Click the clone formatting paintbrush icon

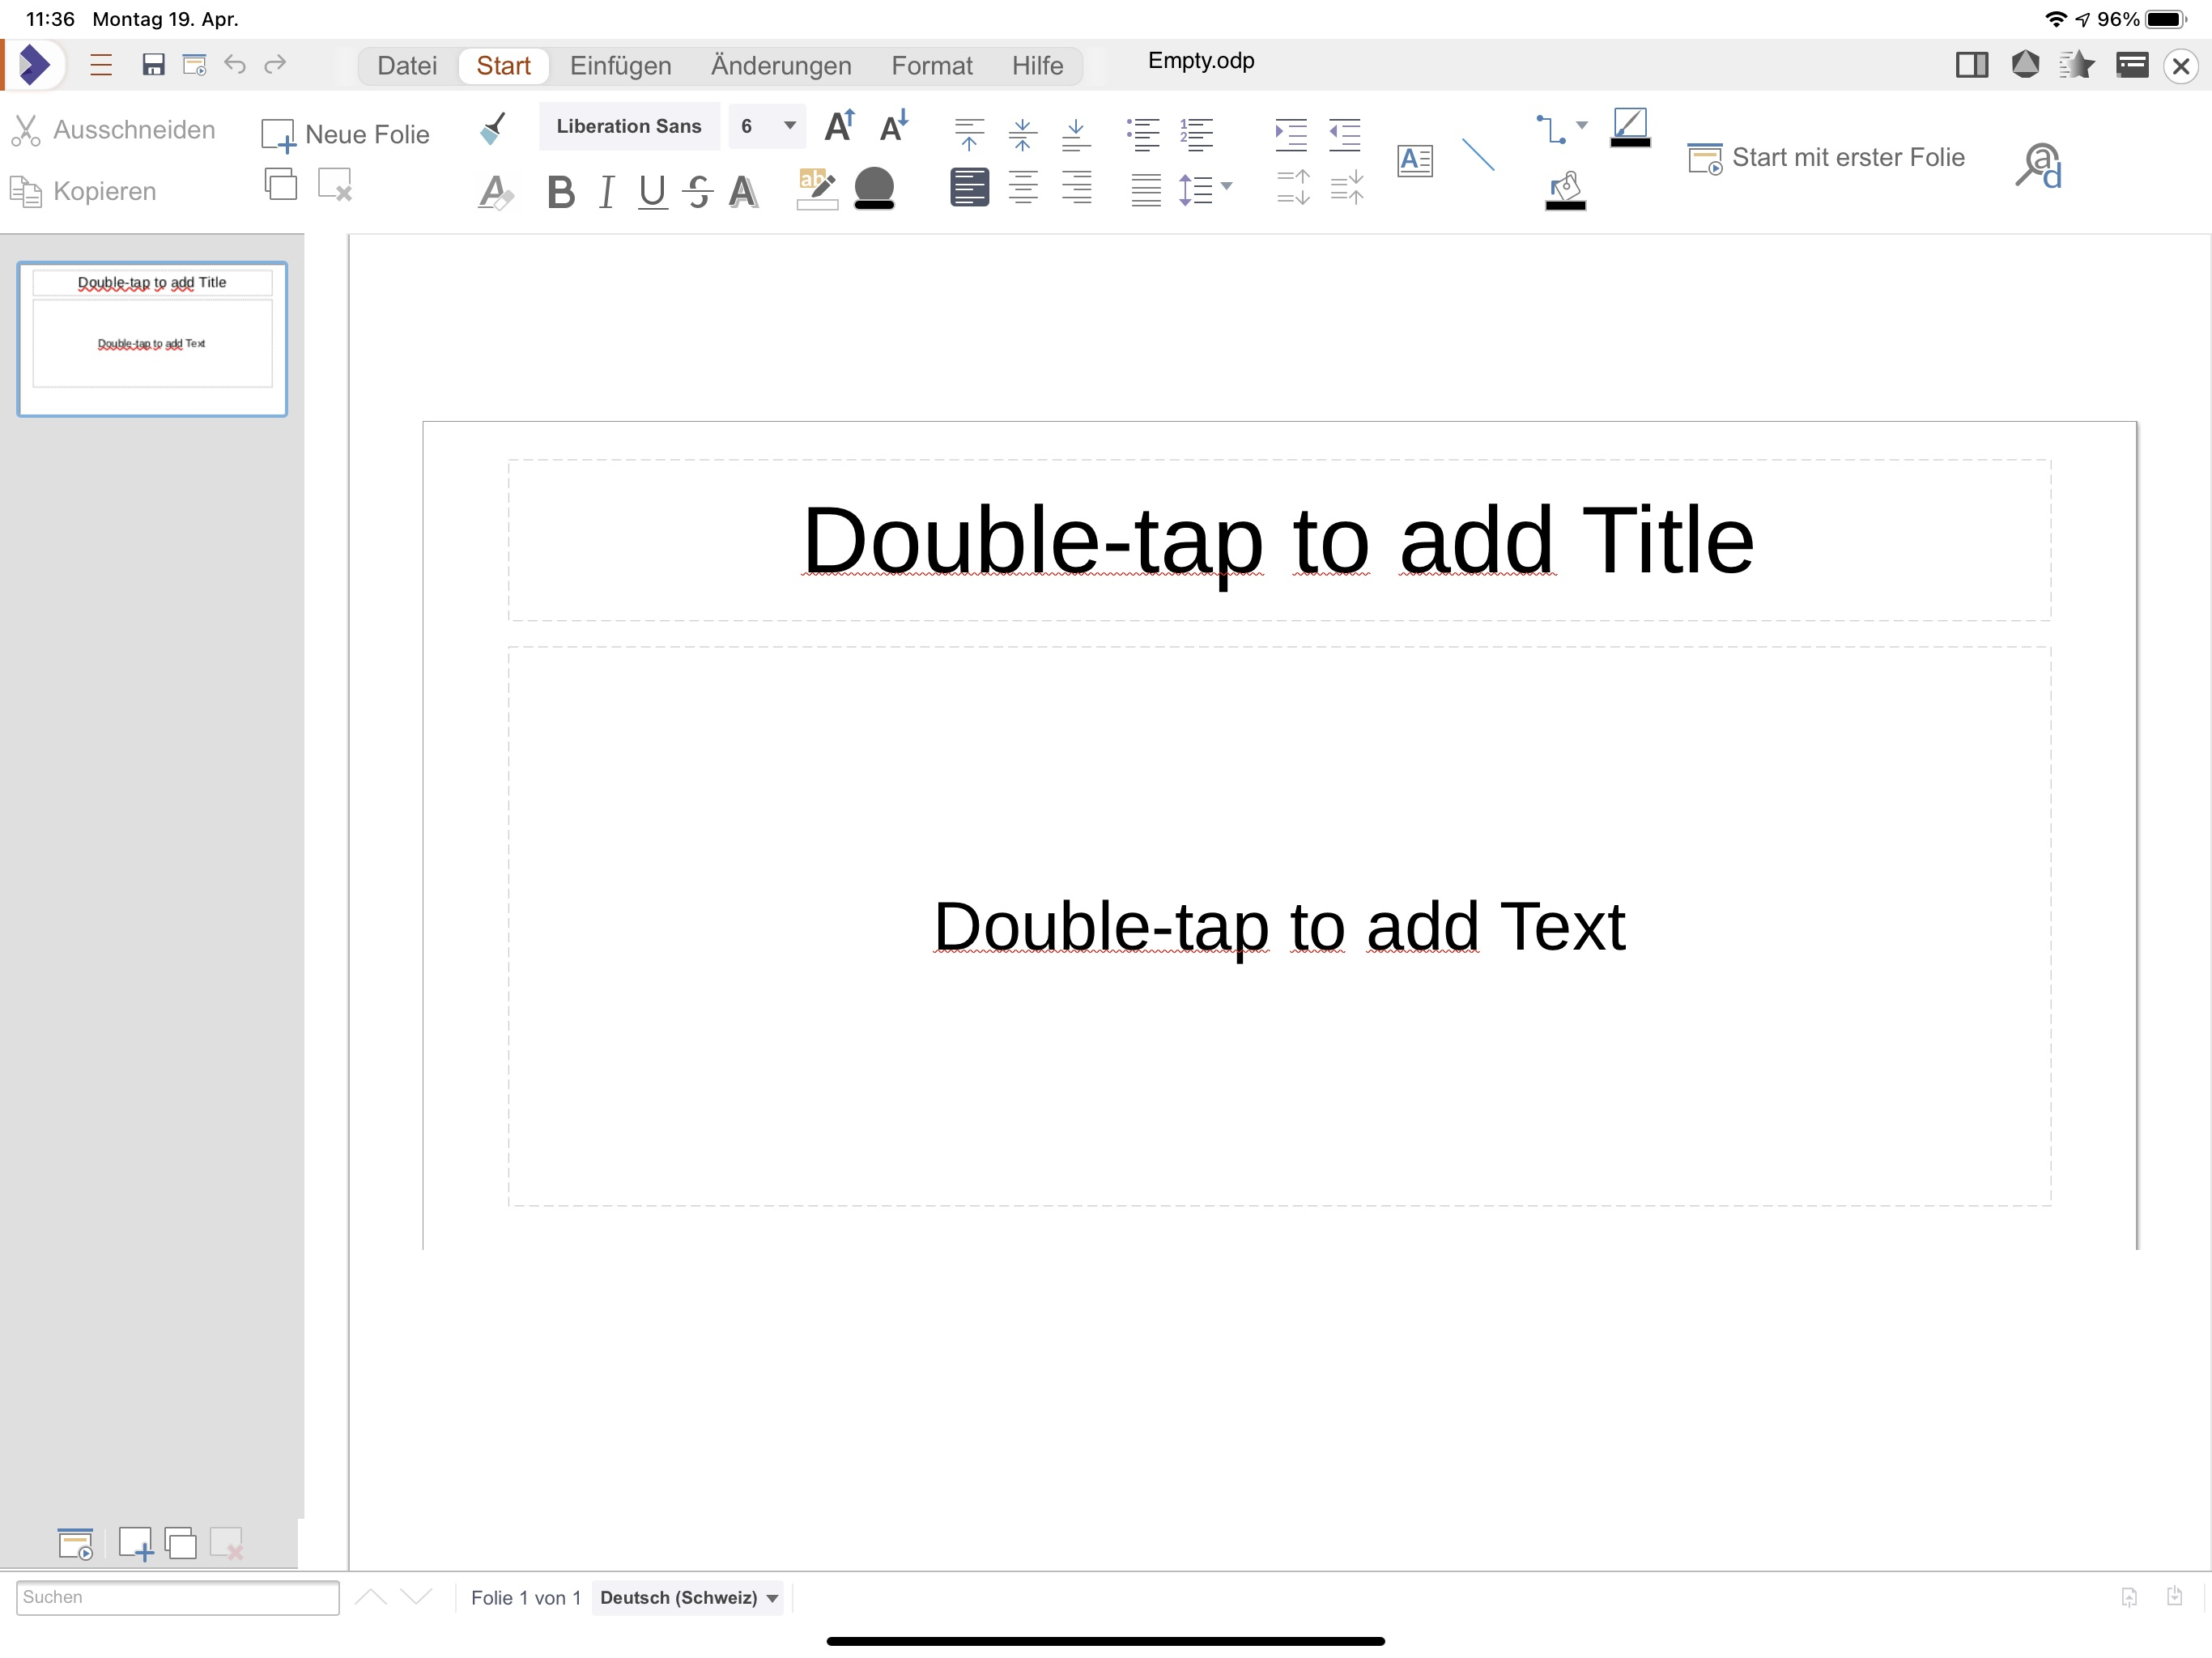[493, 129]
